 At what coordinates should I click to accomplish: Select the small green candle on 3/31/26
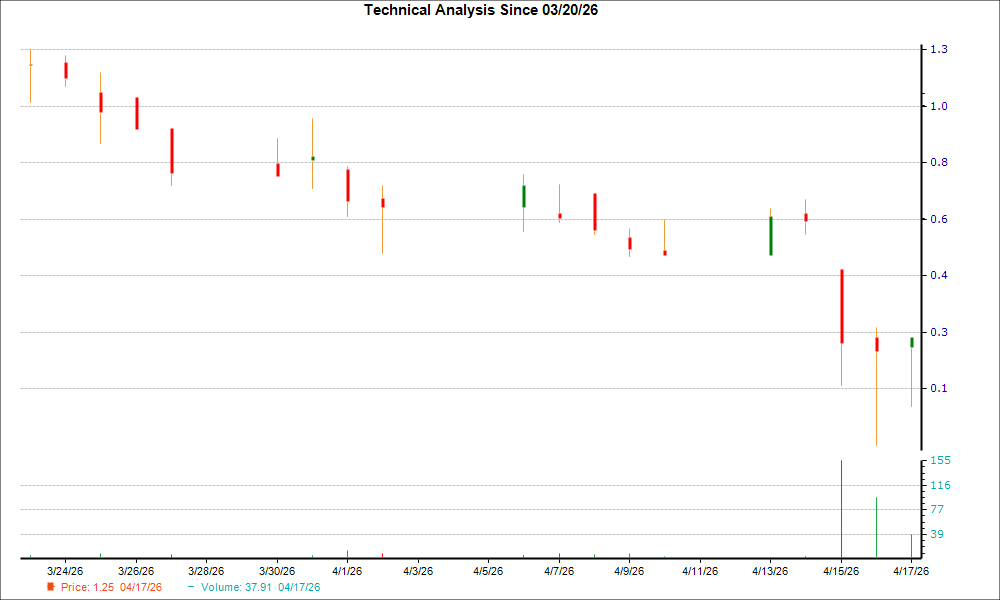pos(311,158)
